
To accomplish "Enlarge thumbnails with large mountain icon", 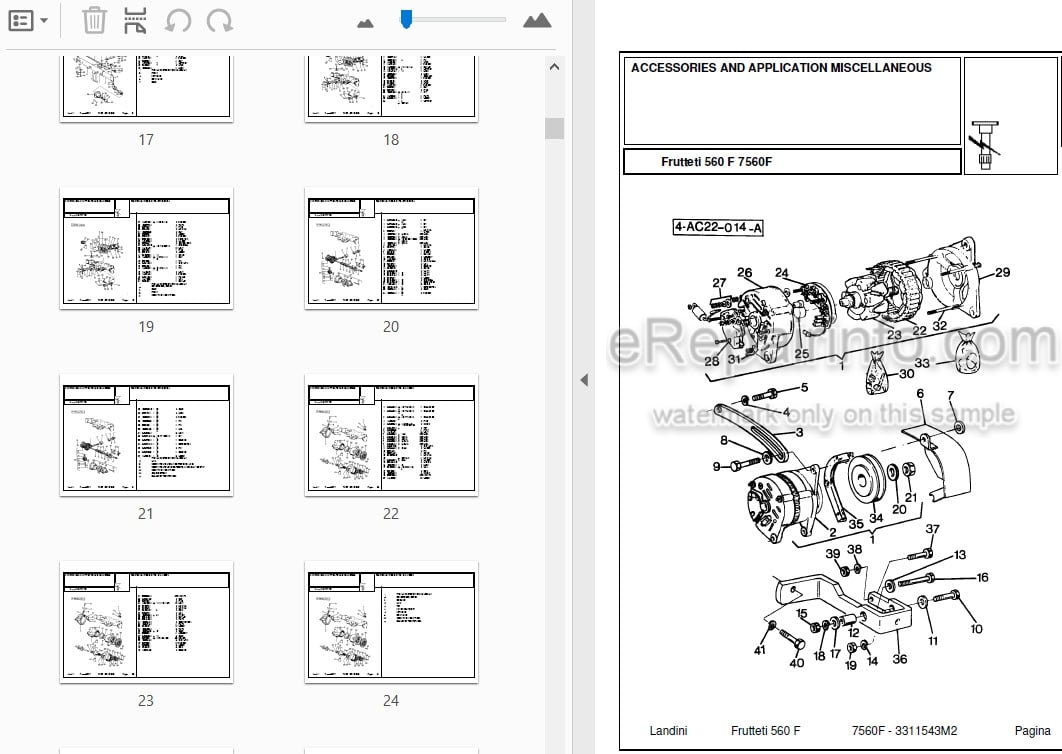I will (537, 20).
